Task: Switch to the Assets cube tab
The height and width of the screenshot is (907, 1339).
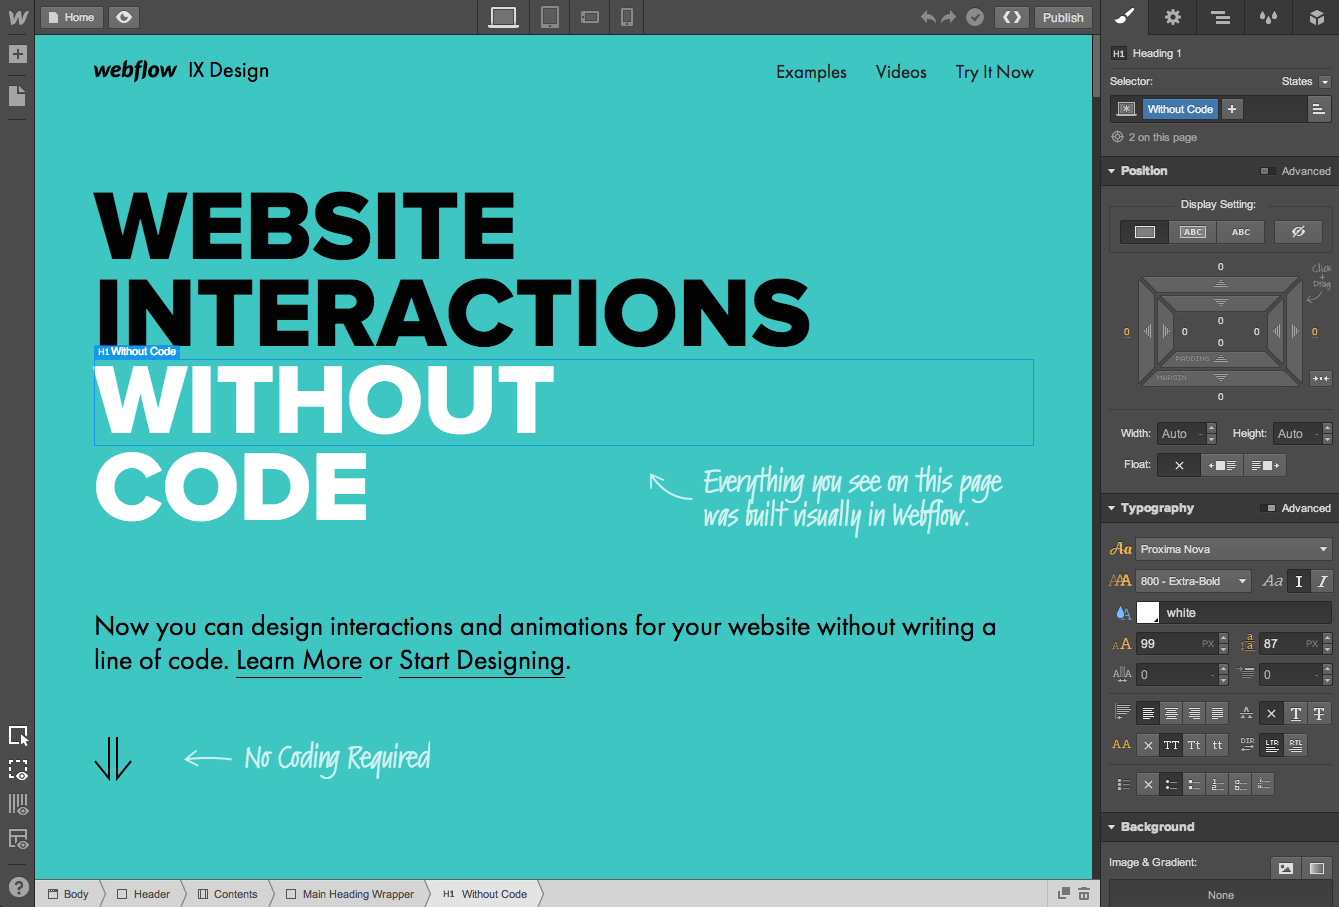Action: 1316,17
